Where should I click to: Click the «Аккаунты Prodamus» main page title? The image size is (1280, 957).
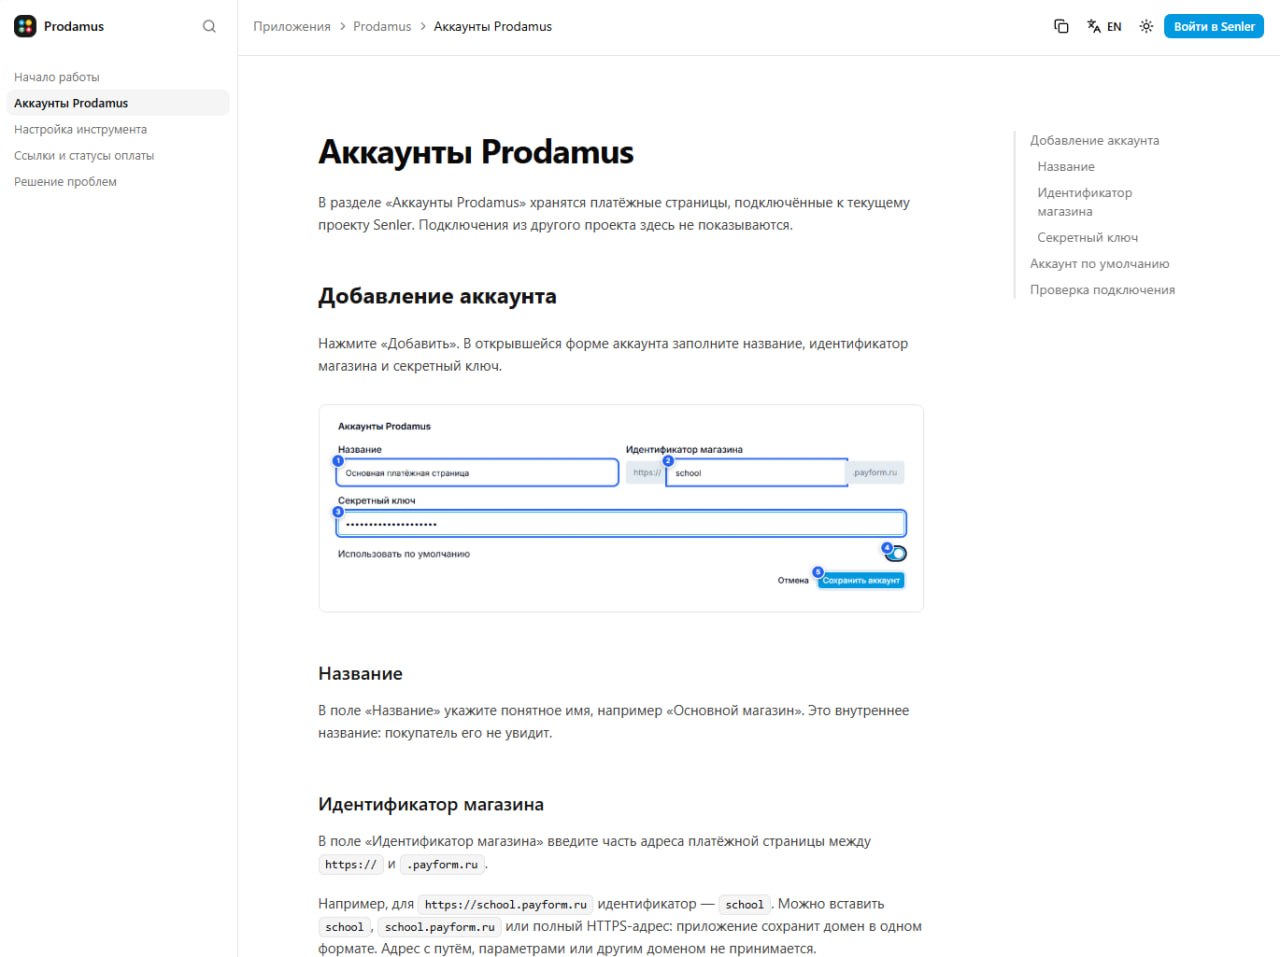tap(476, 152)
